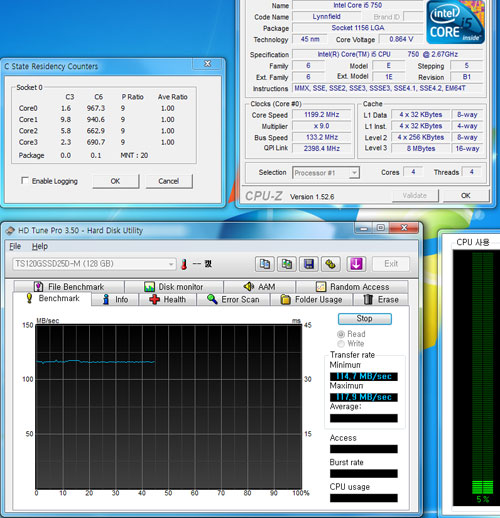
Task: Click the copy text toolbar icon in HD Tune
Action: (x=265, y=264)
